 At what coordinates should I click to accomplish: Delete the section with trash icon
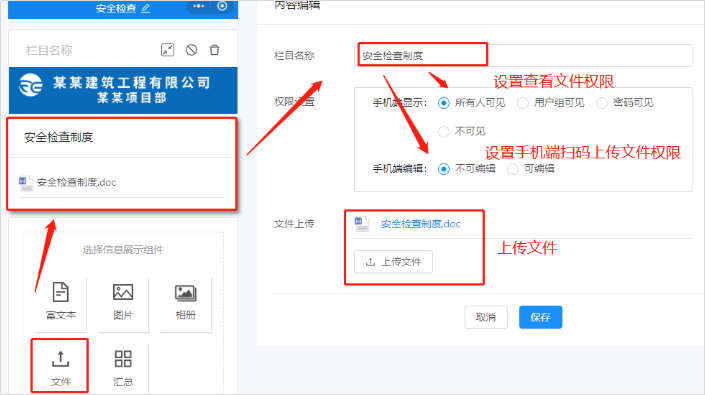pyautogui.click(x=214, y=50)
